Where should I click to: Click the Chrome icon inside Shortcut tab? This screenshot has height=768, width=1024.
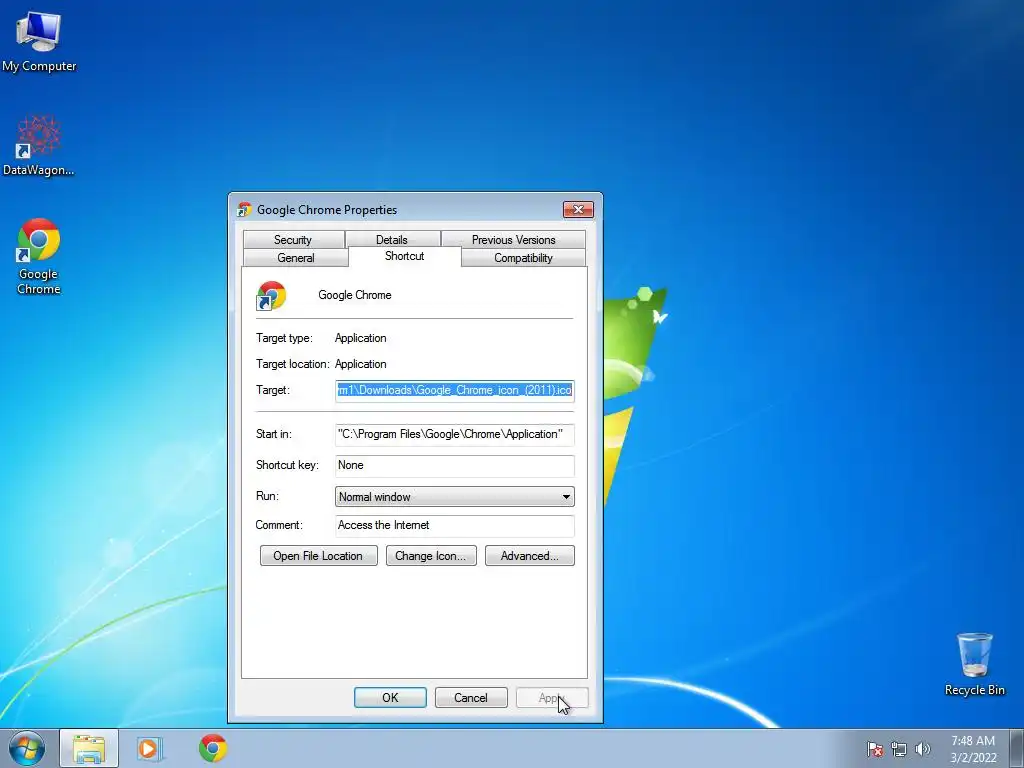[x=271, y=295]
